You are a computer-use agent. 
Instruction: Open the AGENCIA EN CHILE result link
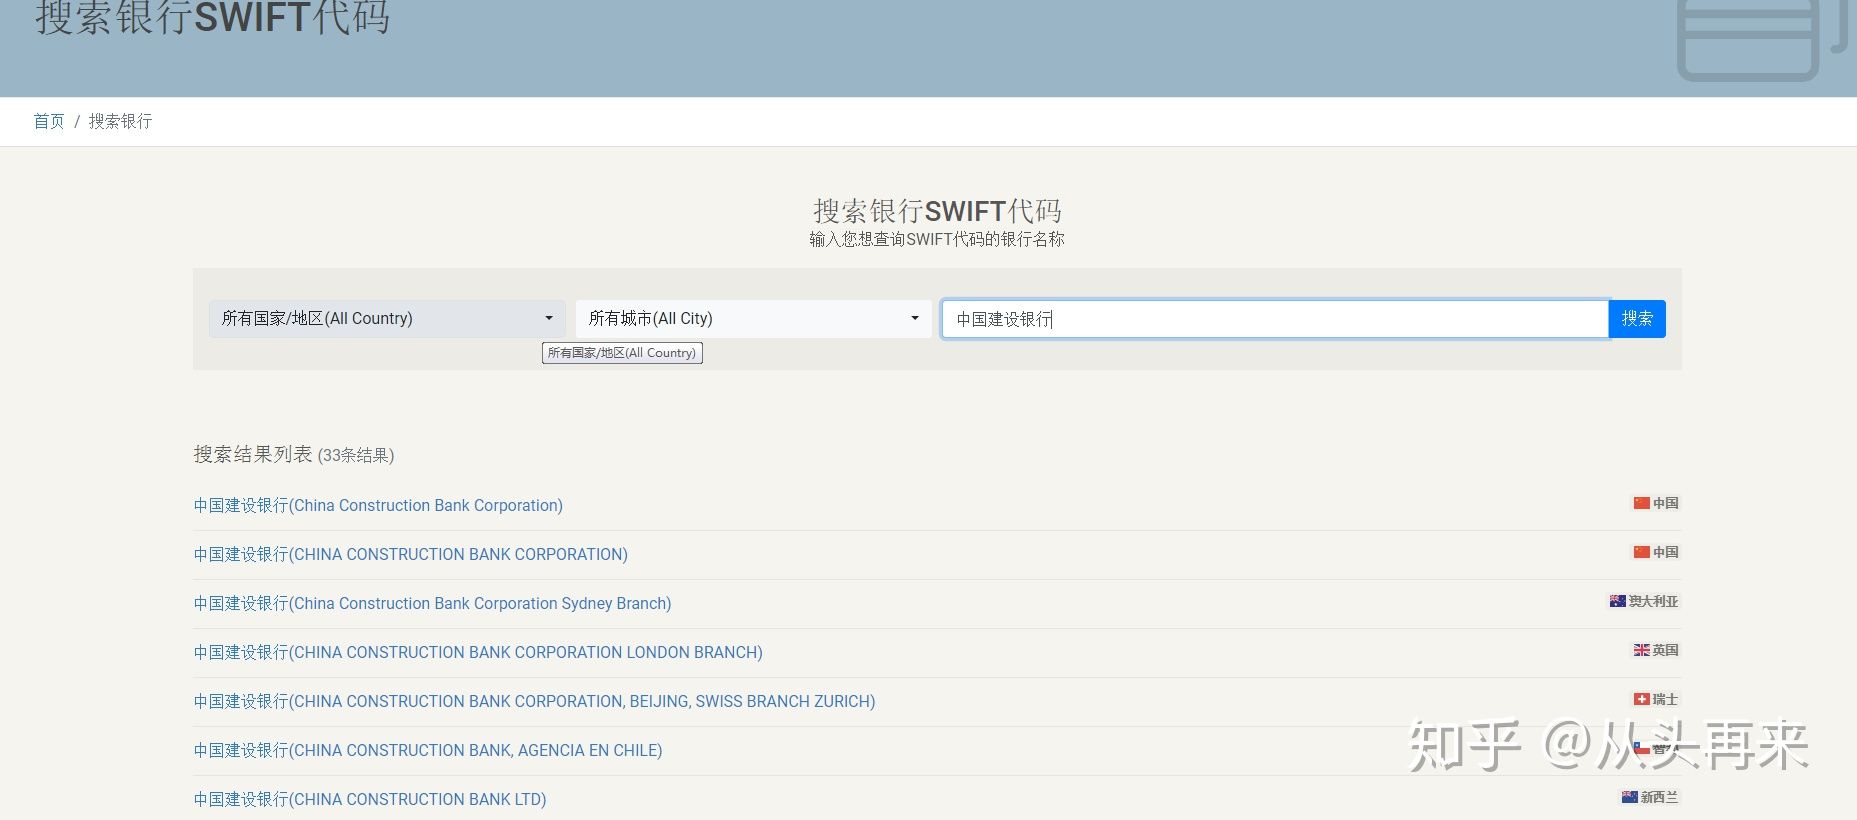tap(428, 750)
